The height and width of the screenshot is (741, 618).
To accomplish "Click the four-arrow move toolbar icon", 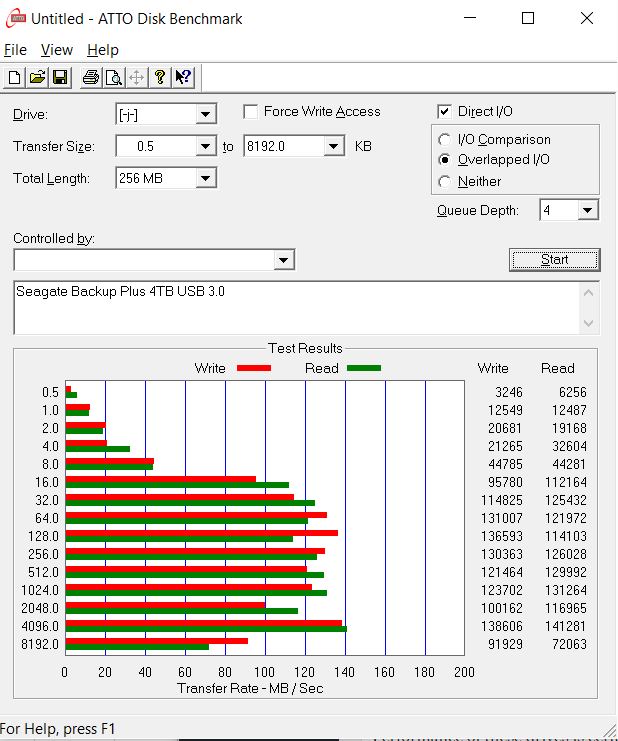I will point(137,77).
